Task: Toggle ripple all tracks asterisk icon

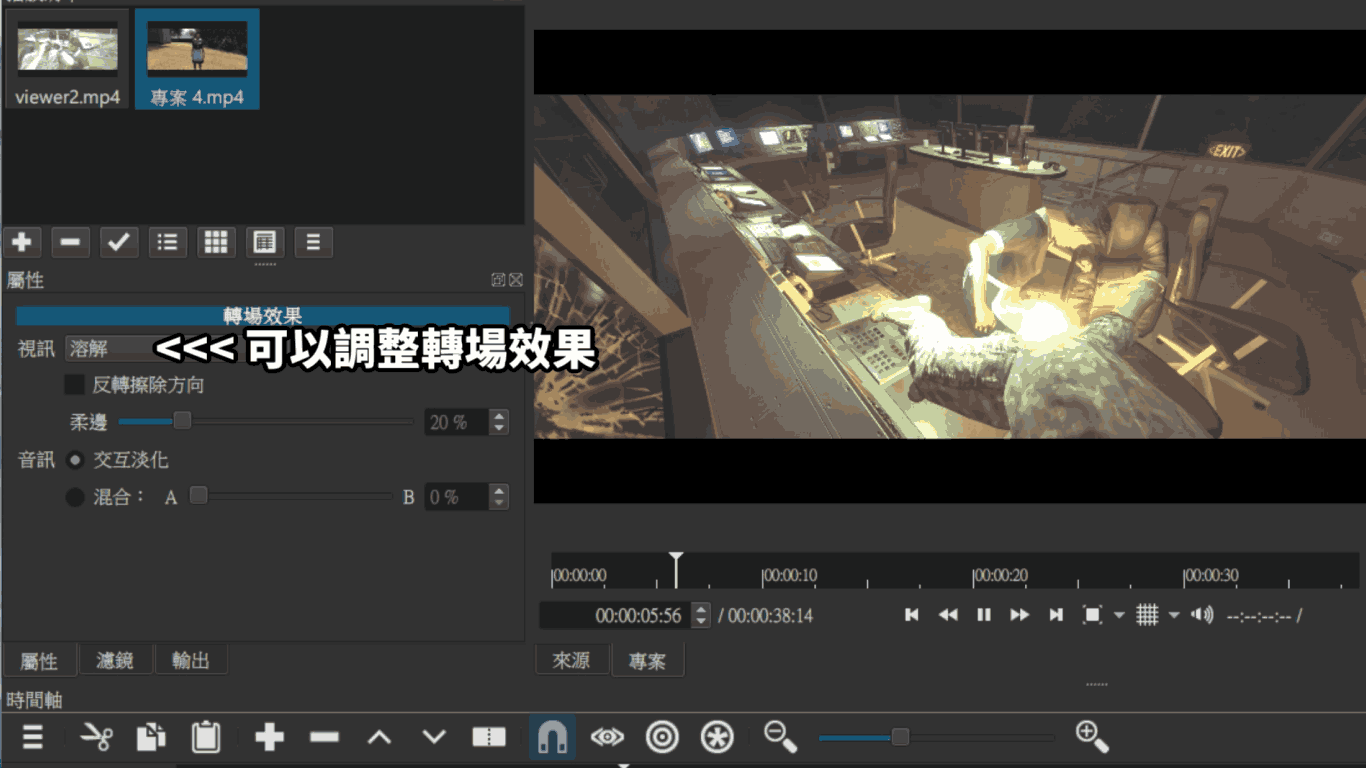Action: 717,738
